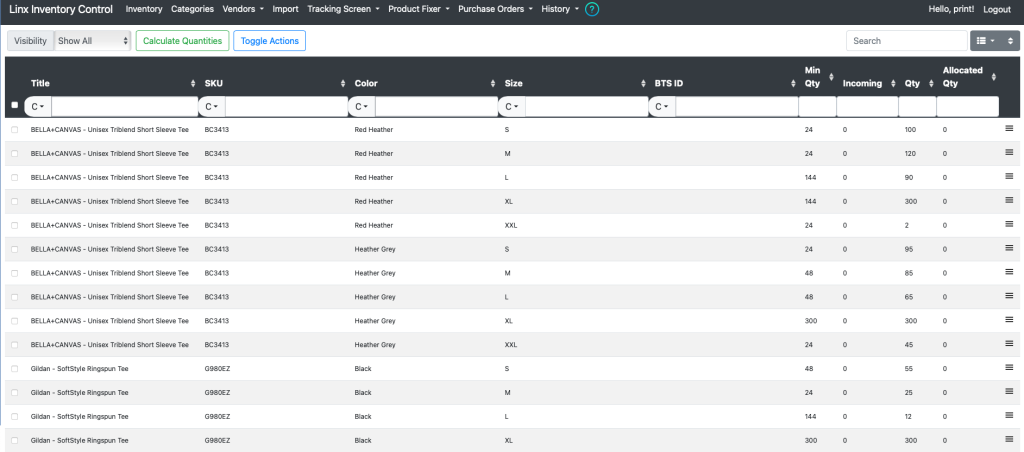Click the Calculate Quantities button
The height and width of the screenshot is (452, 1024).
[183, 40]
